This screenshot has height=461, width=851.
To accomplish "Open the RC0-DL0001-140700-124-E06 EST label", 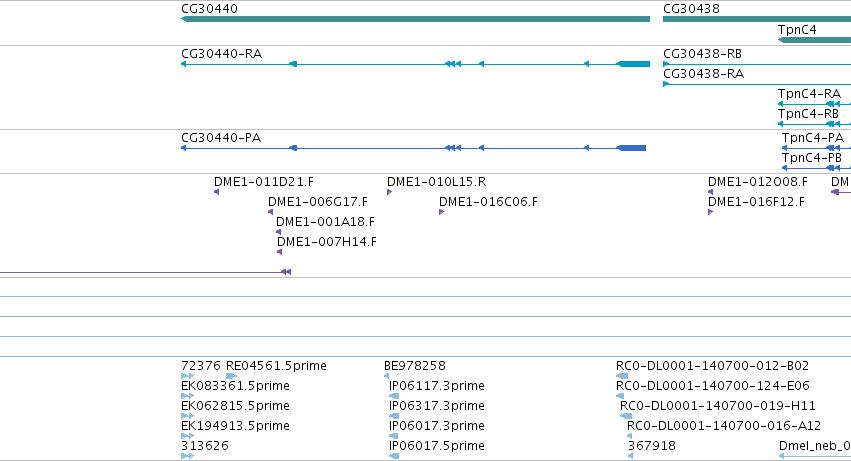I will [x=713, y=386].
